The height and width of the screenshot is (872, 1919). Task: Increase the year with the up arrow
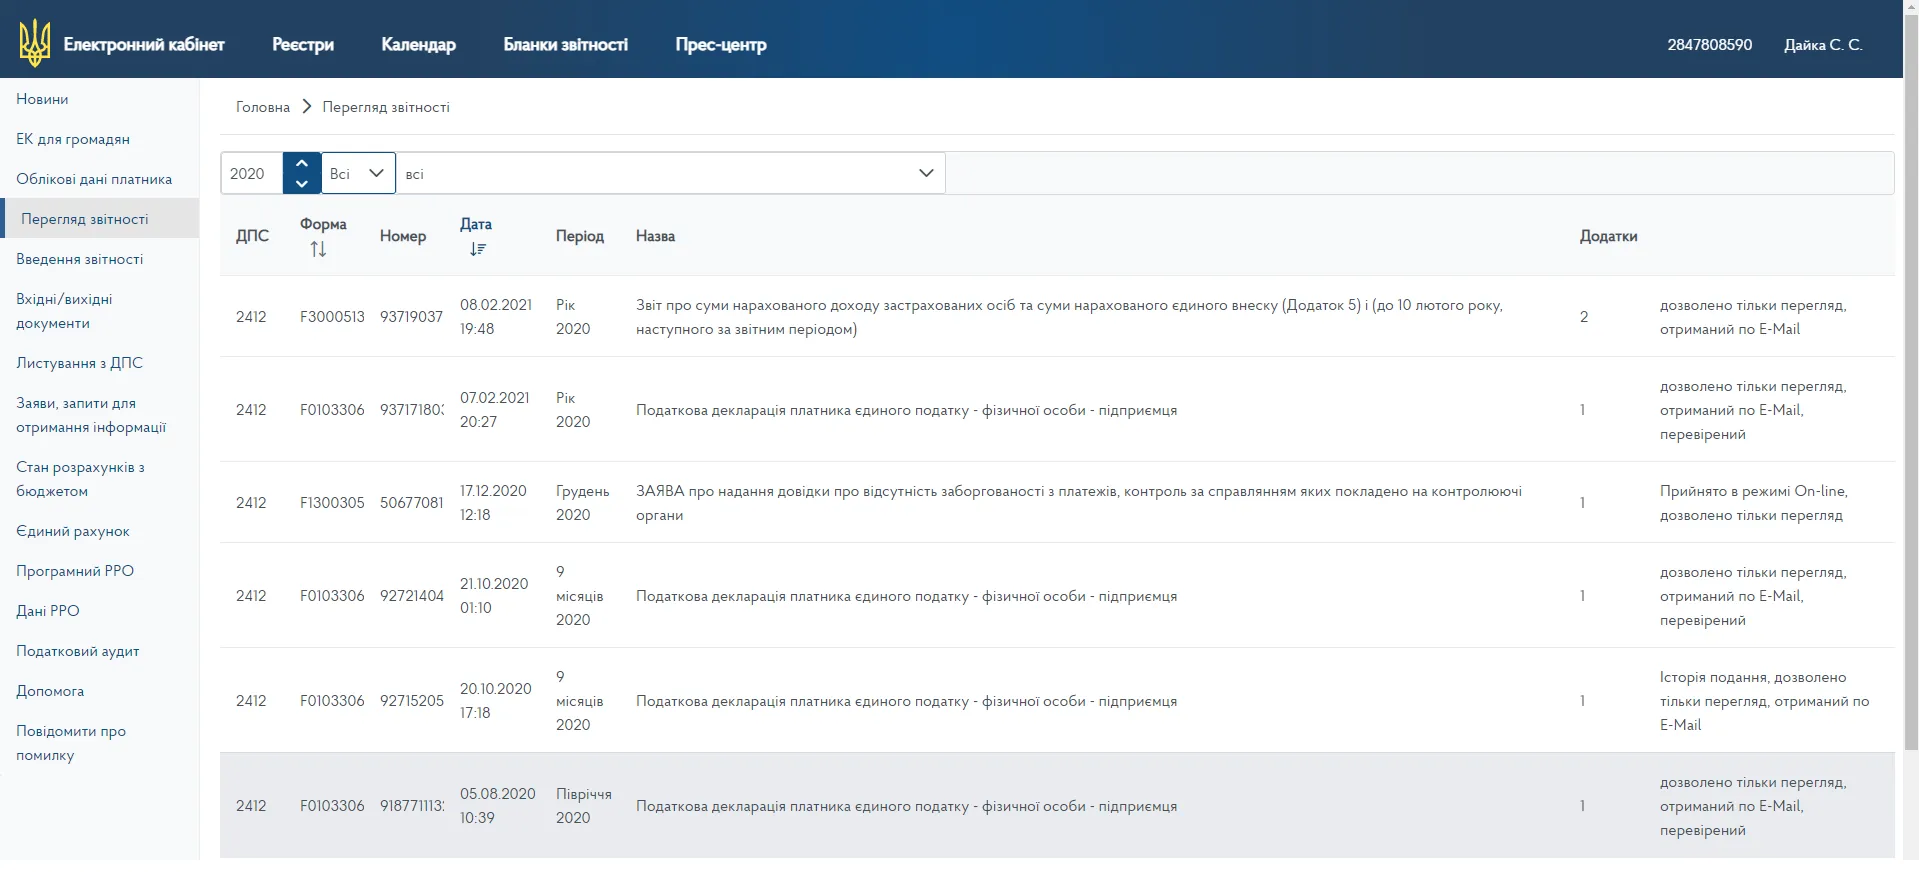point(302,163)
